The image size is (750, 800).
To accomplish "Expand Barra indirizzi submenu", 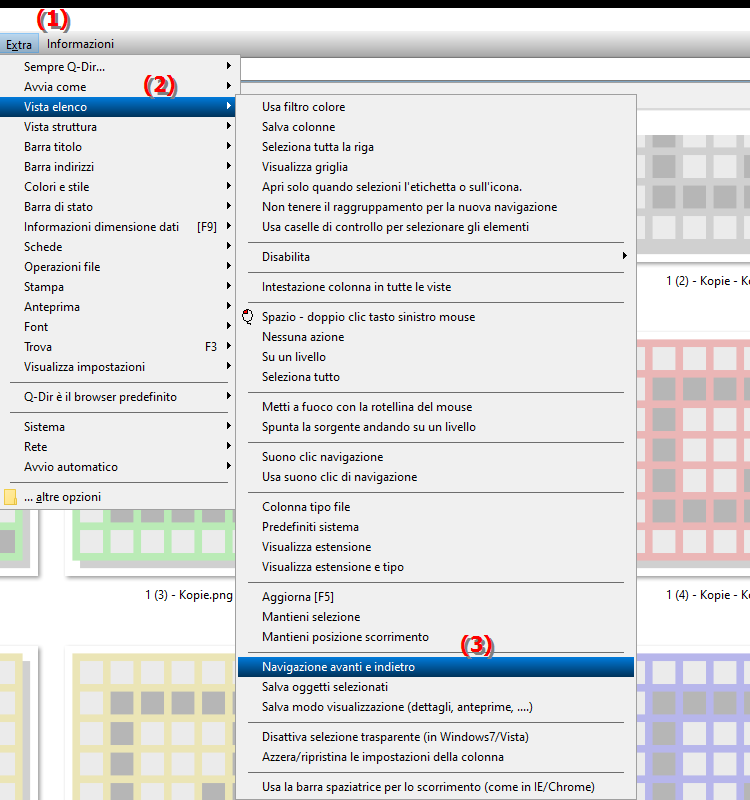I will (117, 167).
